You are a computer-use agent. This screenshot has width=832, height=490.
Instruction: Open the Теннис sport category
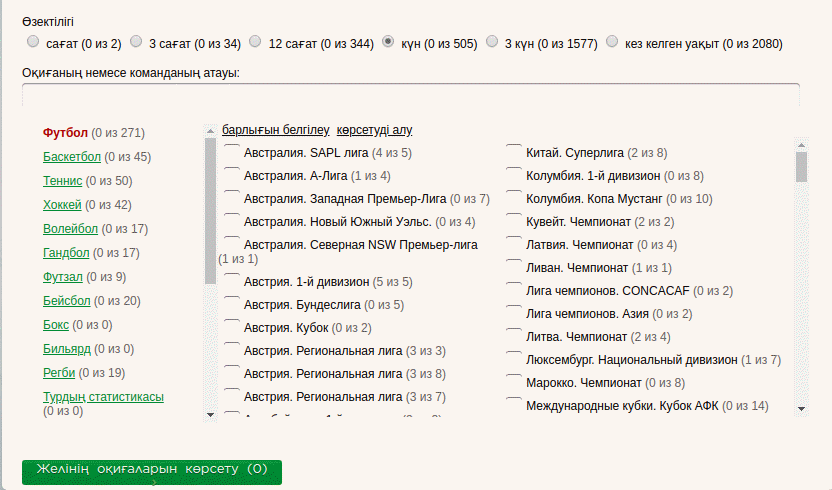pos(62,181)
